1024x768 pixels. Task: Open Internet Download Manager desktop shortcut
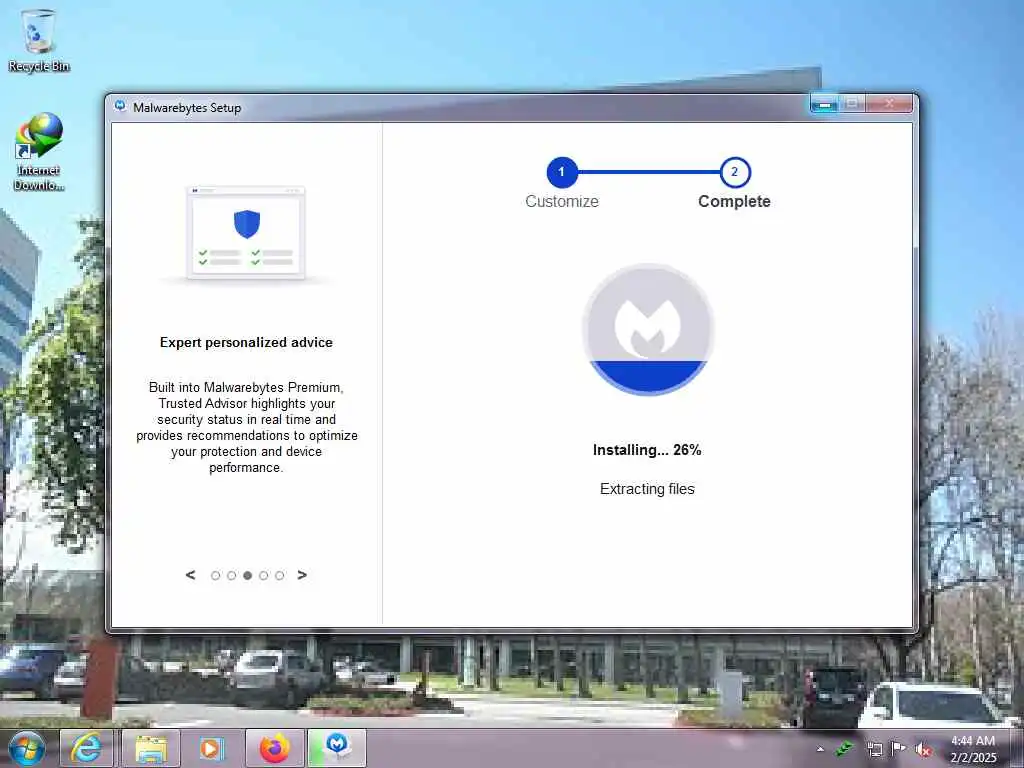39,152
